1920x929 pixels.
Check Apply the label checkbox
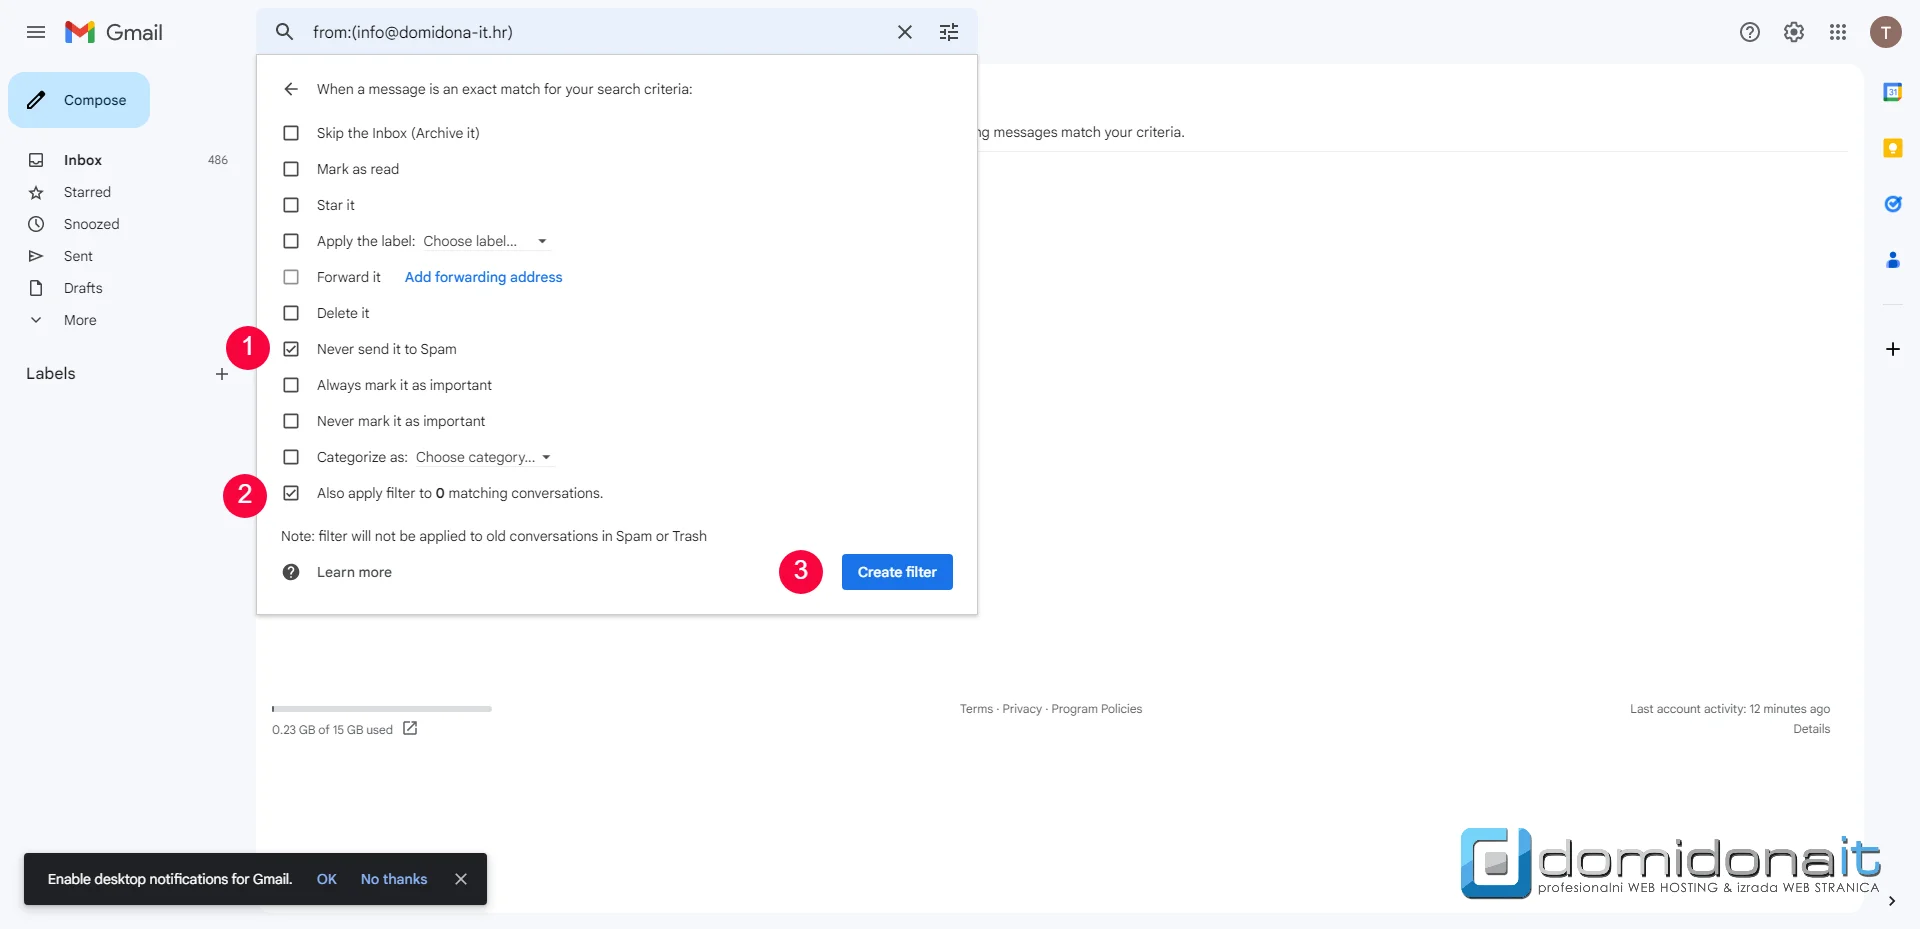point(291,241)
